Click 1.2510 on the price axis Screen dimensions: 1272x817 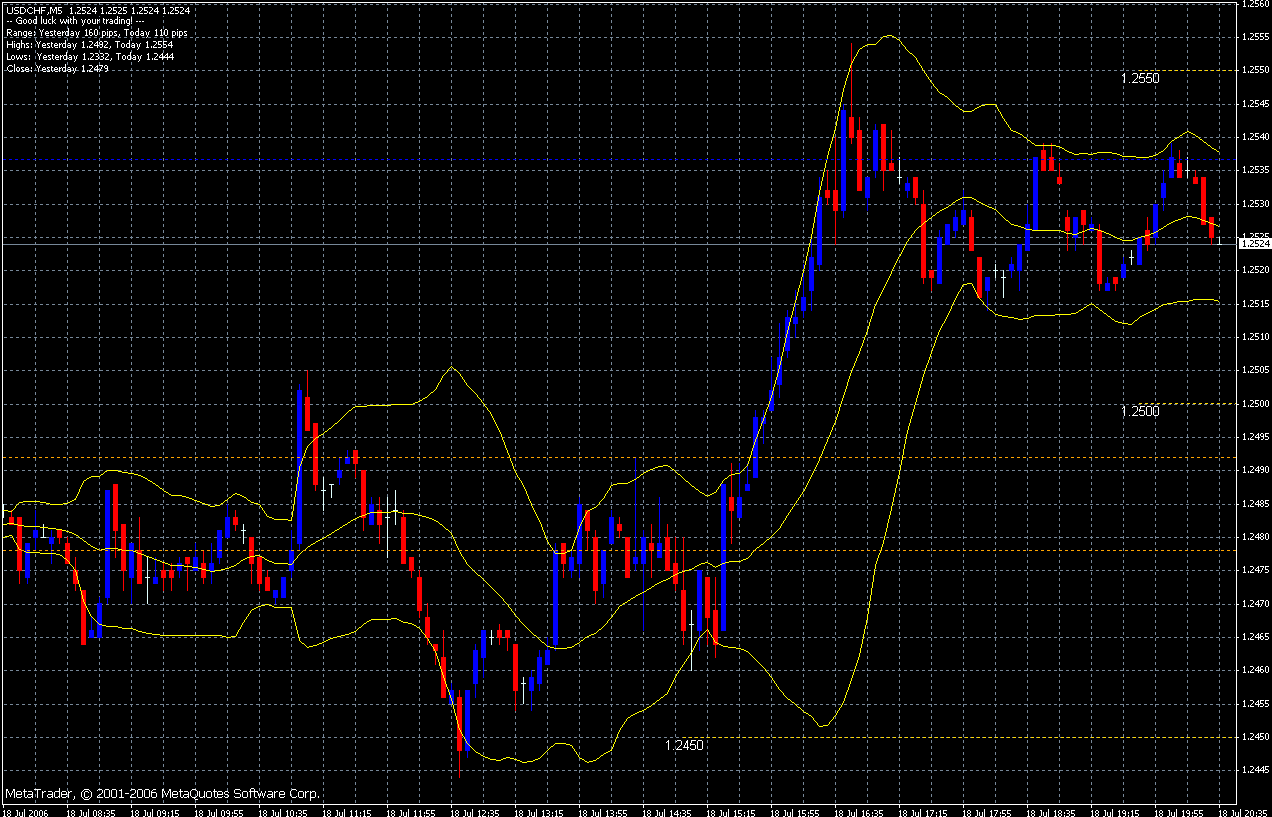click(1256, 336)
